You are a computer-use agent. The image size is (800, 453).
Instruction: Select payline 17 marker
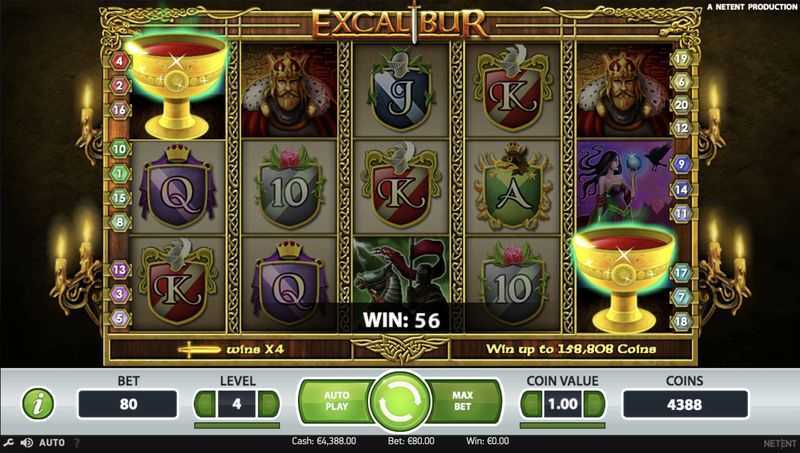[682, 272]
